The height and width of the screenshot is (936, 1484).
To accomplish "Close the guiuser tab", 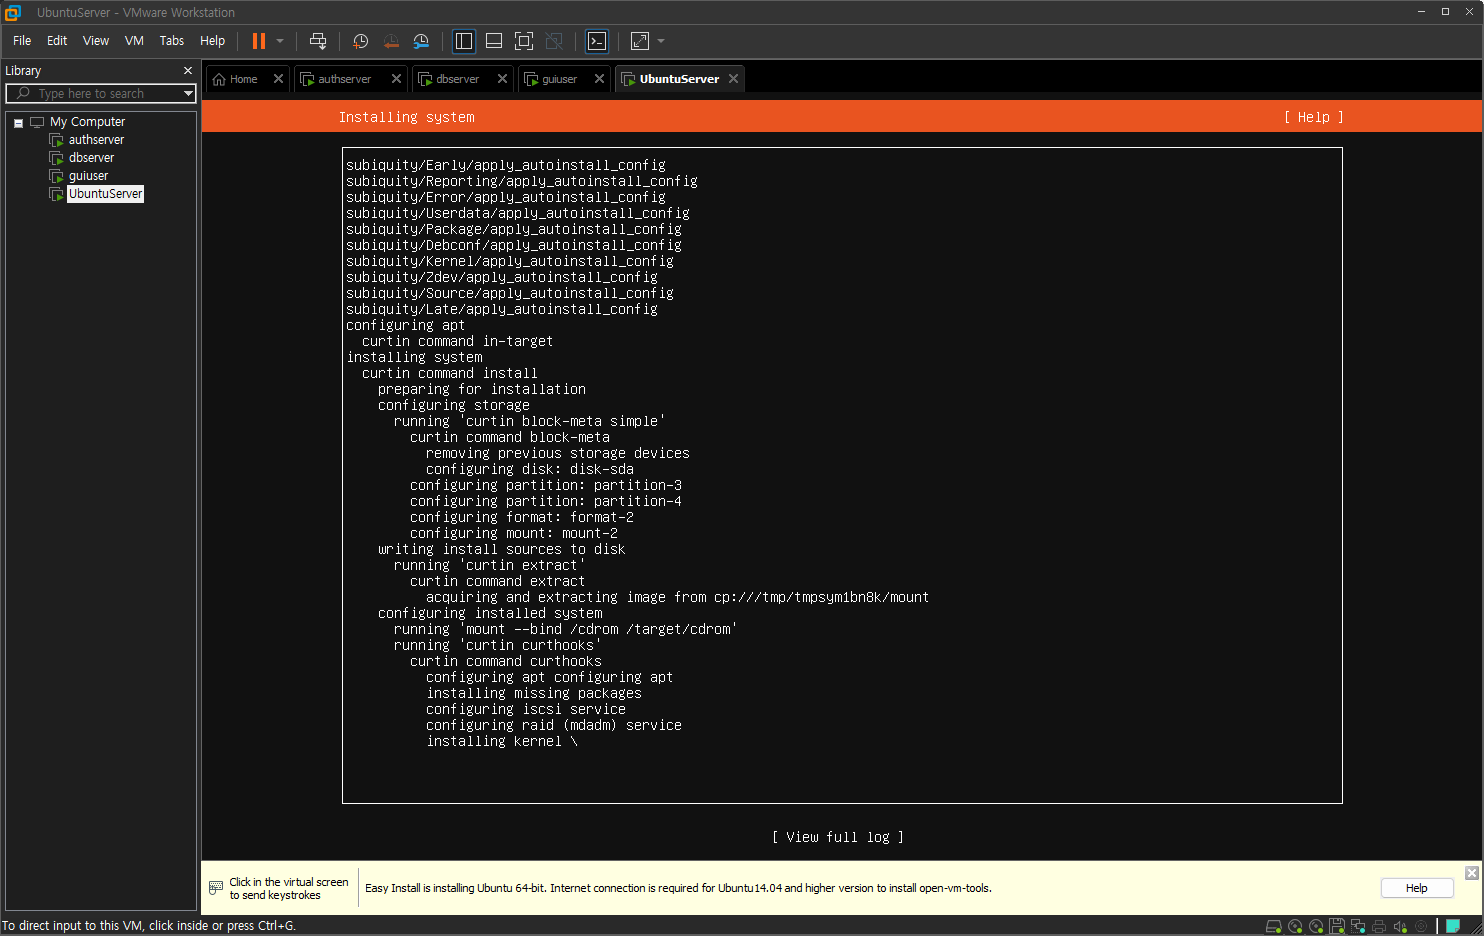I will 599,79.
